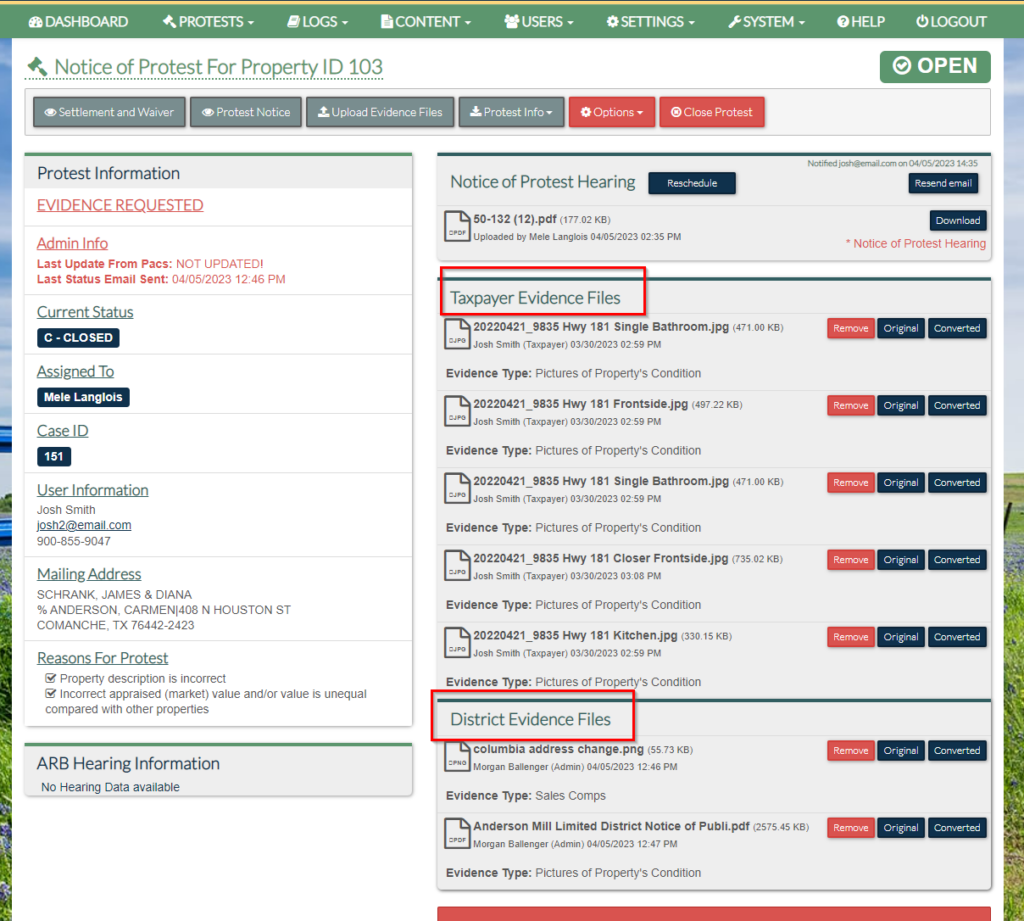This screenshot has height=921, width=1024.
Task: Click the PDF file icon for 50-132 (12).pdf
Action: (x=457, y=226)
